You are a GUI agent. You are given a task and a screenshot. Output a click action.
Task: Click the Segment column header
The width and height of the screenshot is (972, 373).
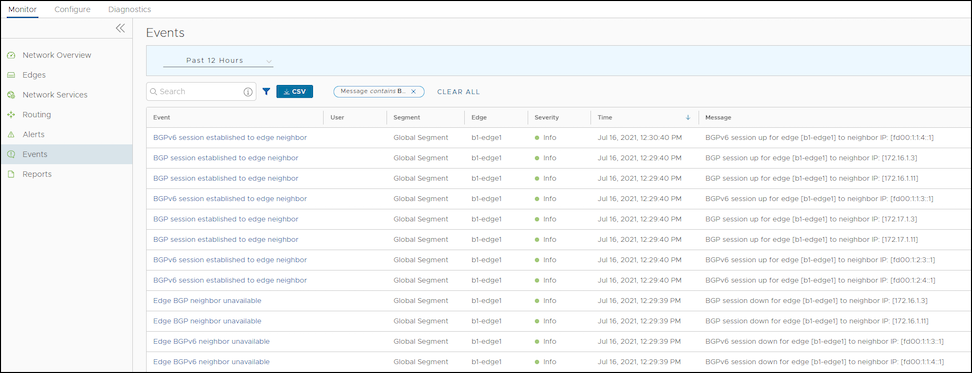(x=407, y=117)
